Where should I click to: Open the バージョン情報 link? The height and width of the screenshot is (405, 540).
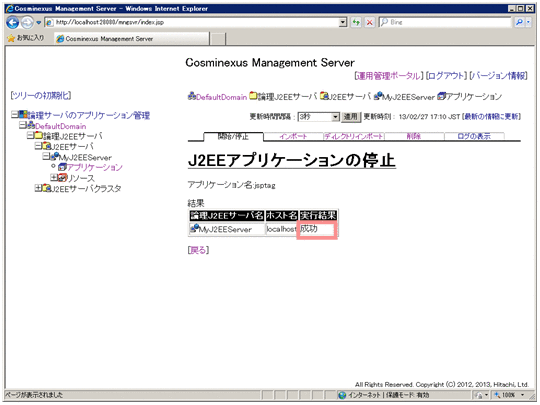coord(498,76)
